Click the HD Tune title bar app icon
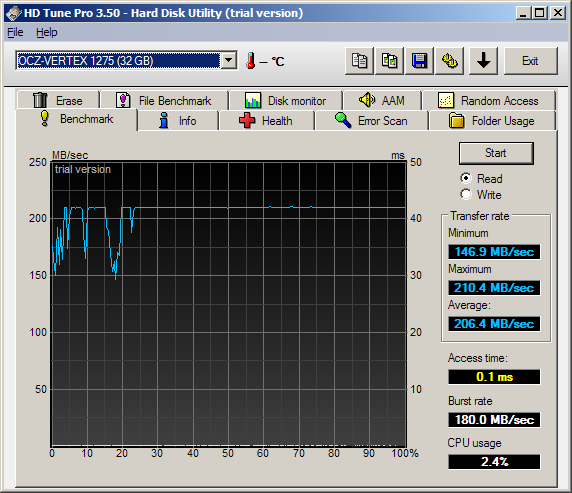This screenshot has width=572, height=493. (13, 13)
